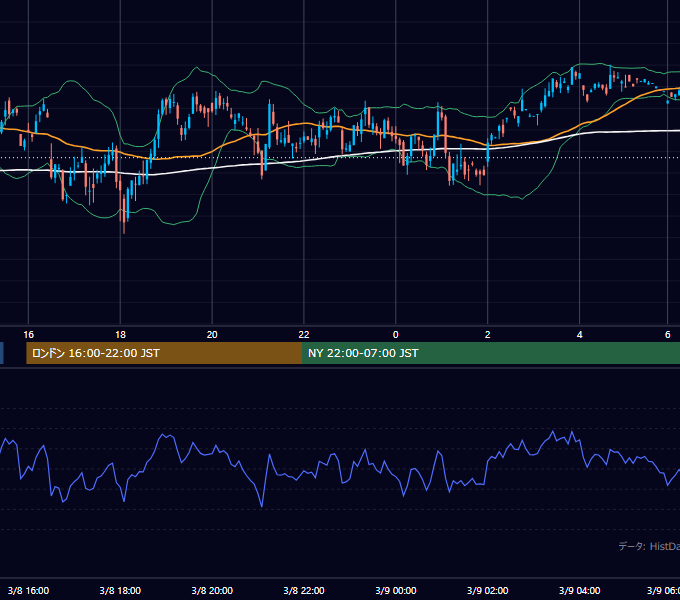The width and height of the screenshot is (680, 600).
Task: Click the 3/9 04:00 axis label
Action: click(x=579, y=590)
